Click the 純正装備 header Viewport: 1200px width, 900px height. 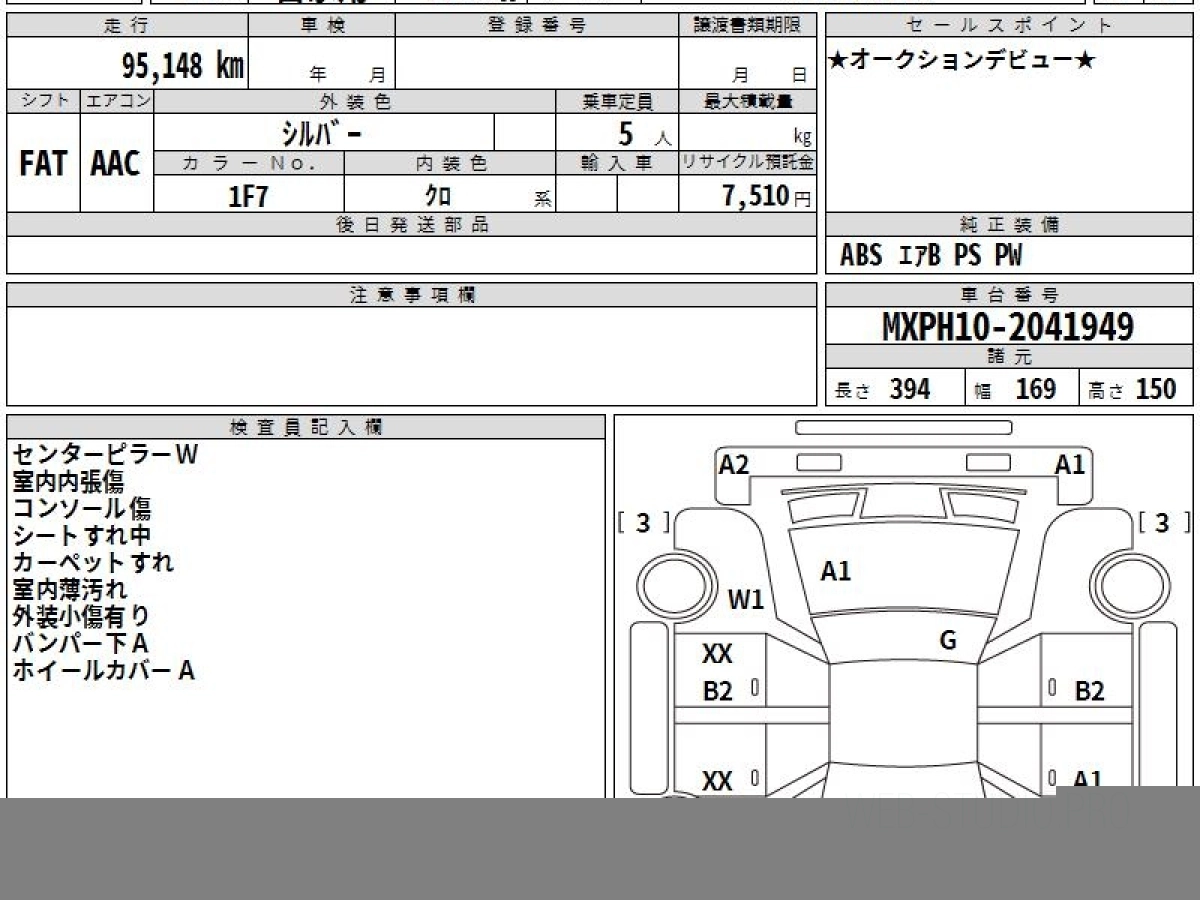pos(1010,225)
